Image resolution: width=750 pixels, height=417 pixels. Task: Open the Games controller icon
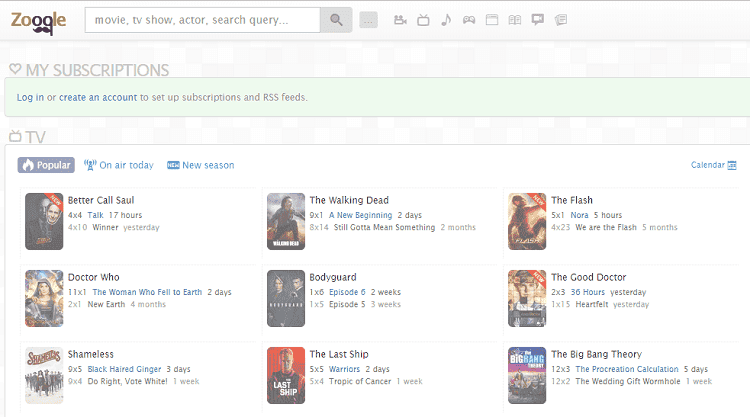click(468, 19)
